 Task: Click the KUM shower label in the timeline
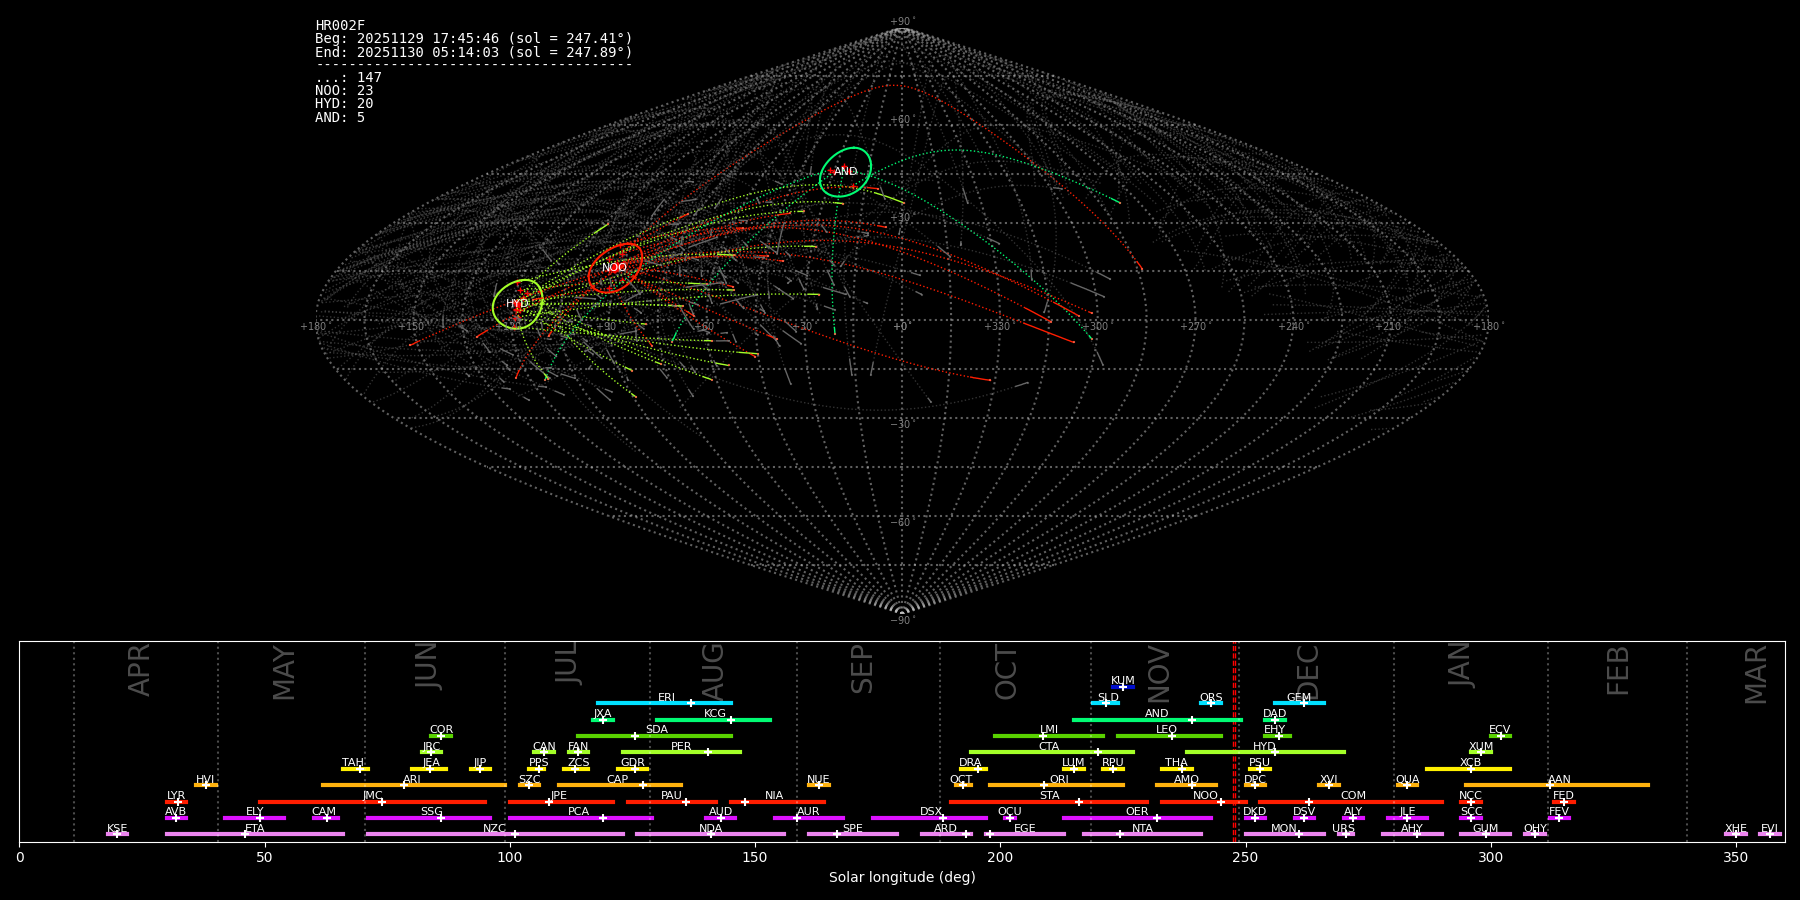coord(1123,681)
